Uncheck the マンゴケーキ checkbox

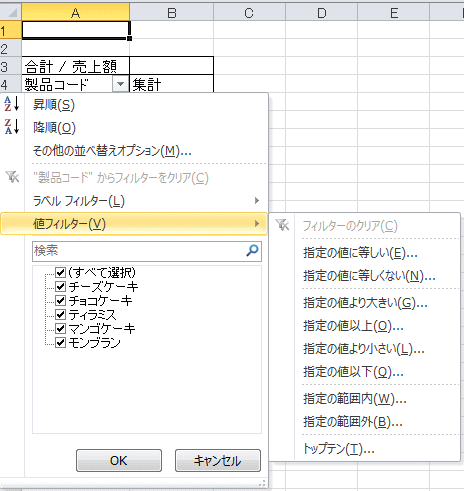[x=60, y=328]
